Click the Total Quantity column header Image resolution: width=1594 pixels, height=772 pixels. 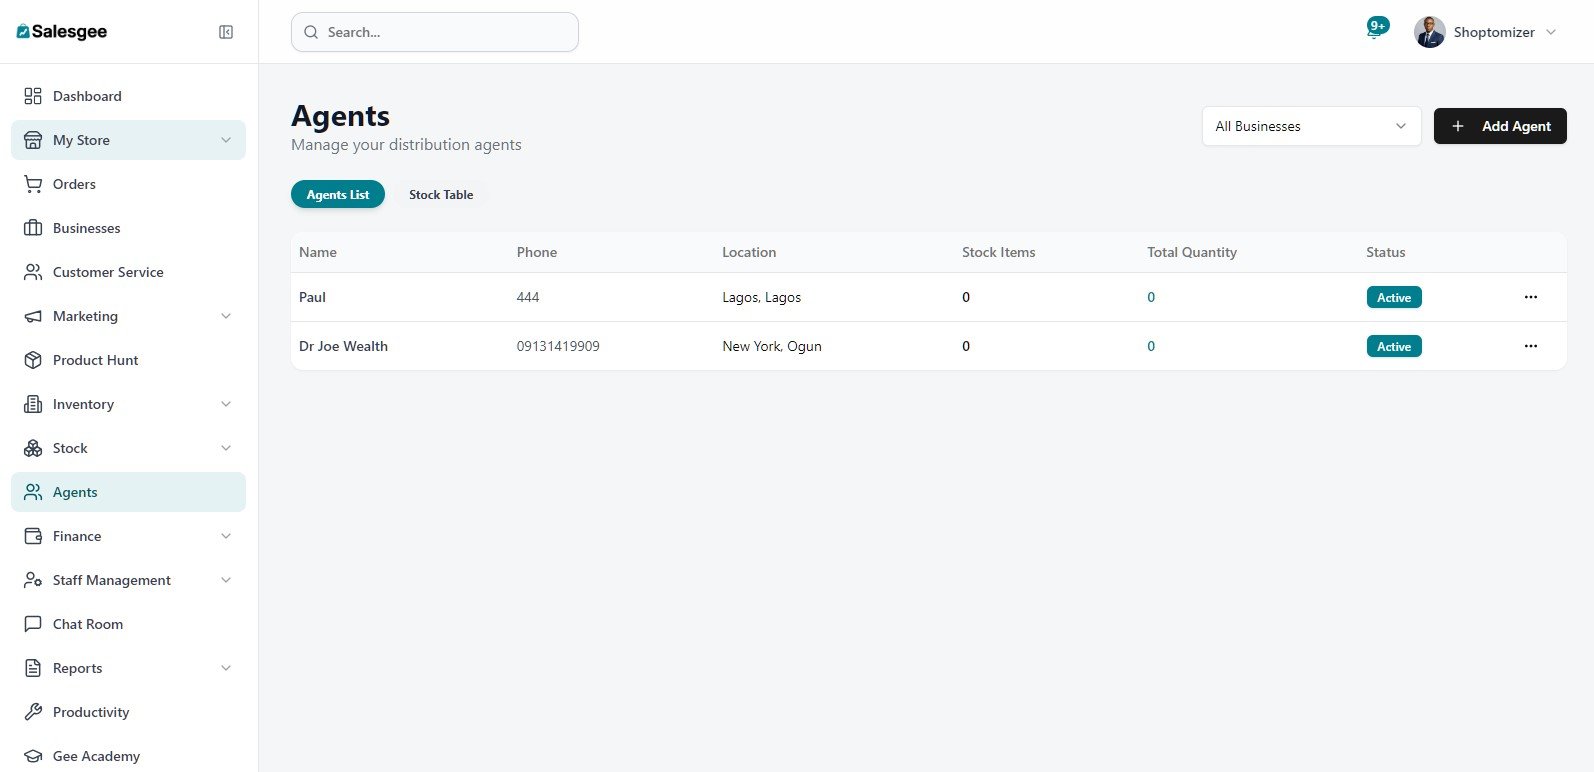(x=1192, y=252)
